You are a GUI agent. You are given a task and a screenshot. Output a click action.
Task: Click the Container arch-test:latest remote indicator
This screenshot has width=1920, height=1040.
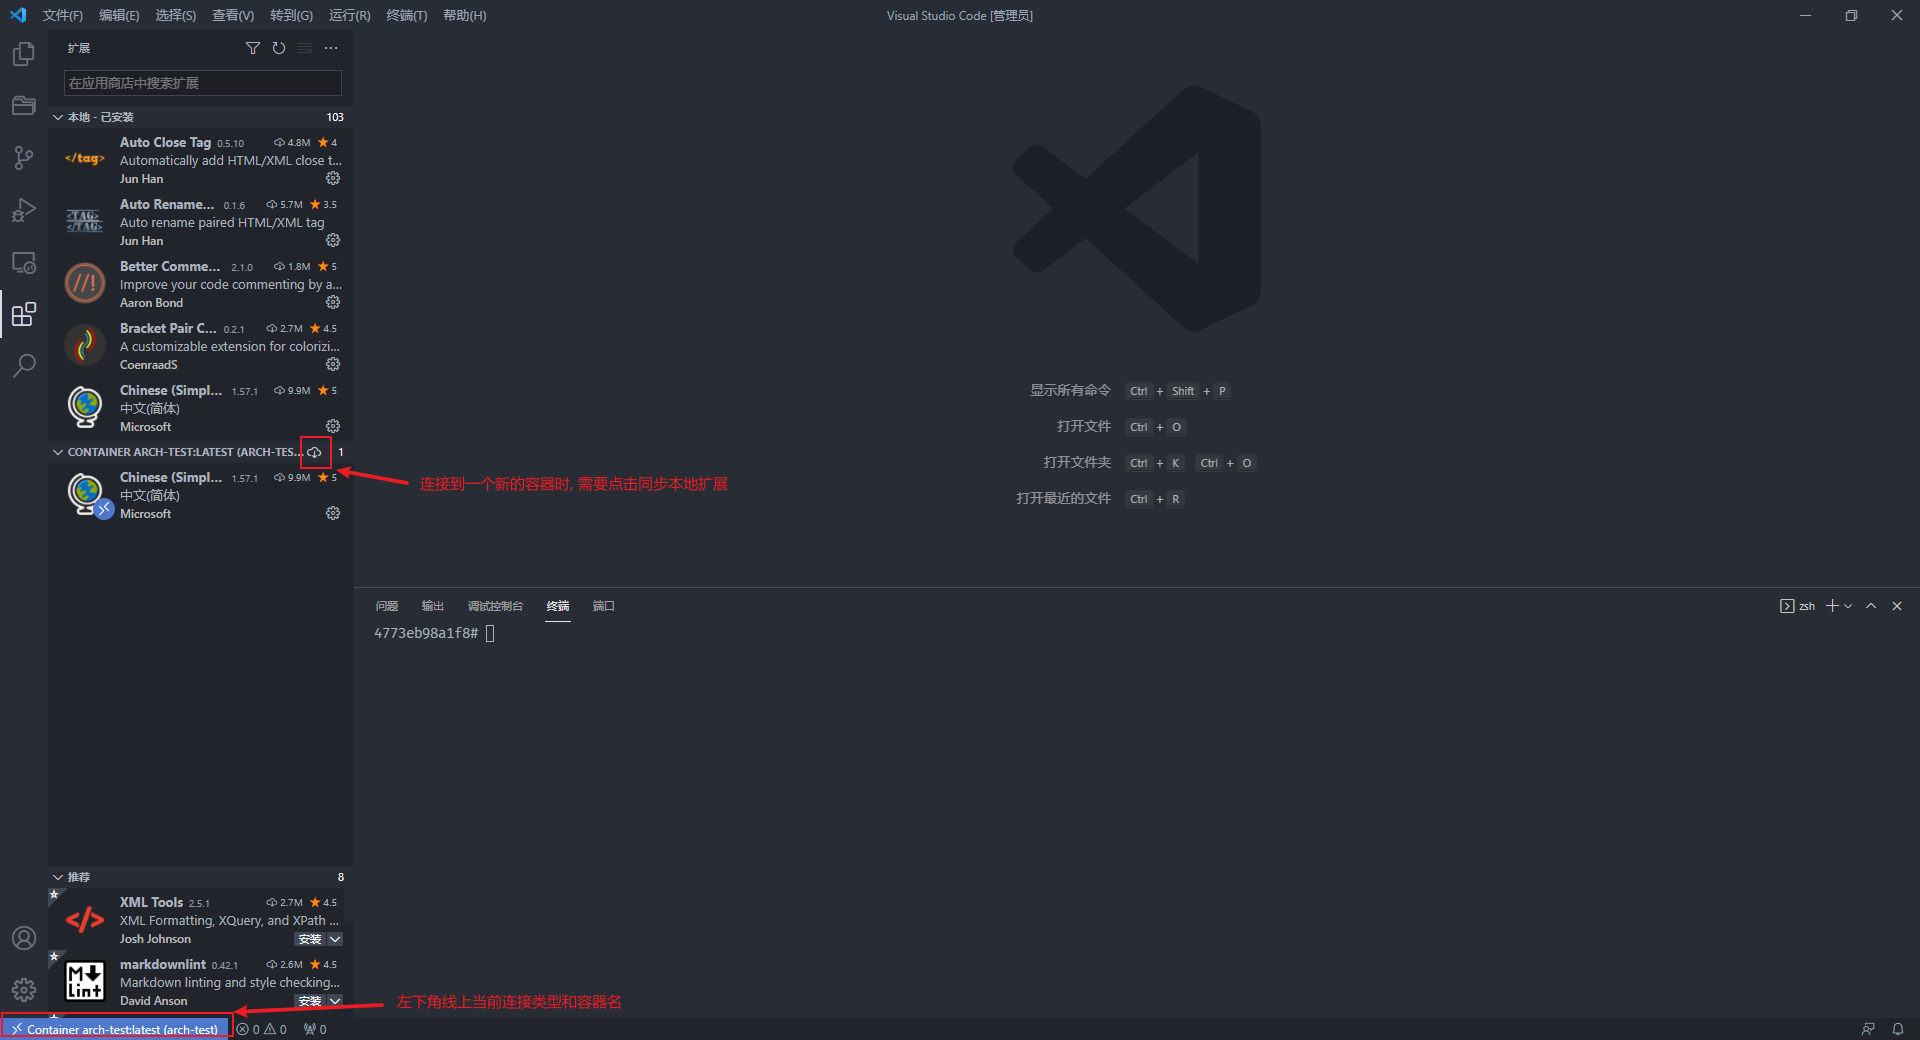tap(116, 1029)
